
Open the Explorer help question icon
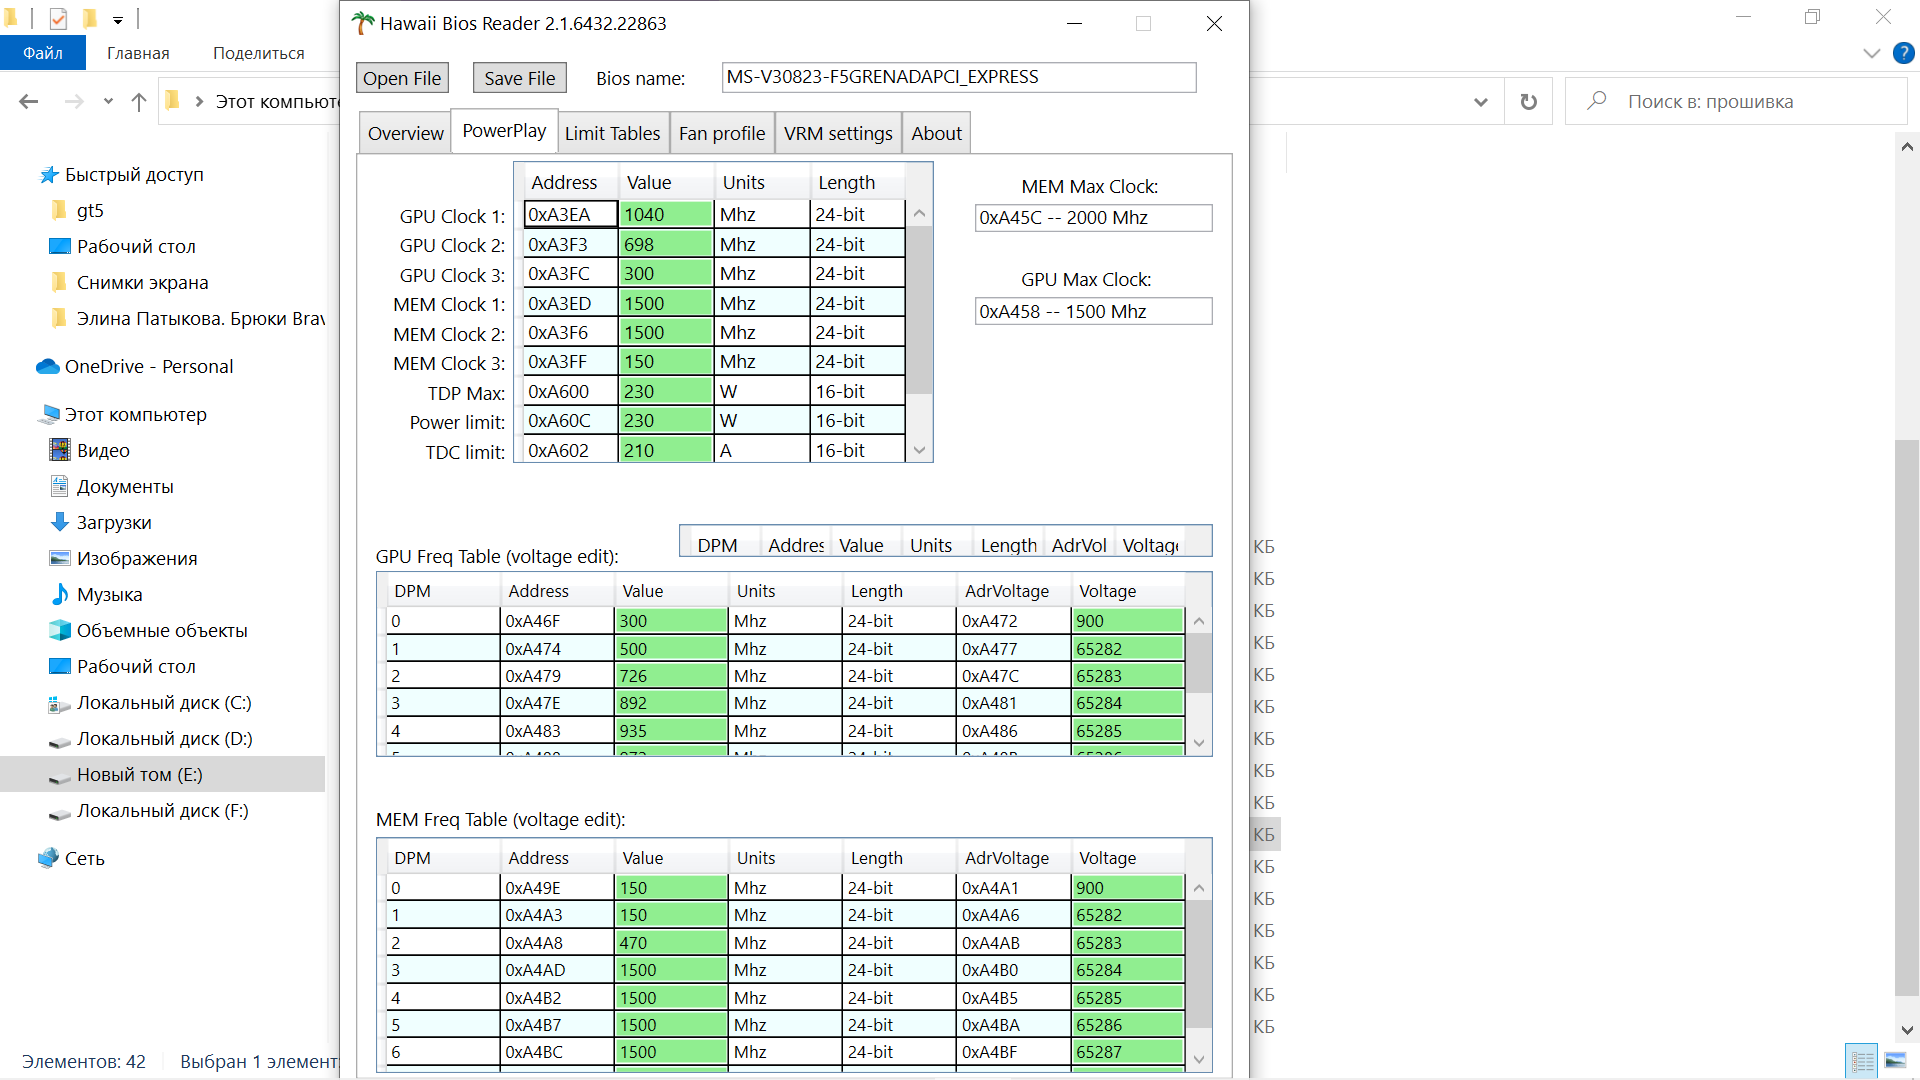[x=1903, y=53]
